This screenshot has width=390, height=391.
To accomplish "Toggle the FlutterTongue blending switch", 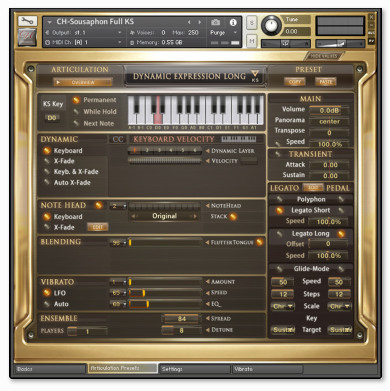I will tap(259, 242).
